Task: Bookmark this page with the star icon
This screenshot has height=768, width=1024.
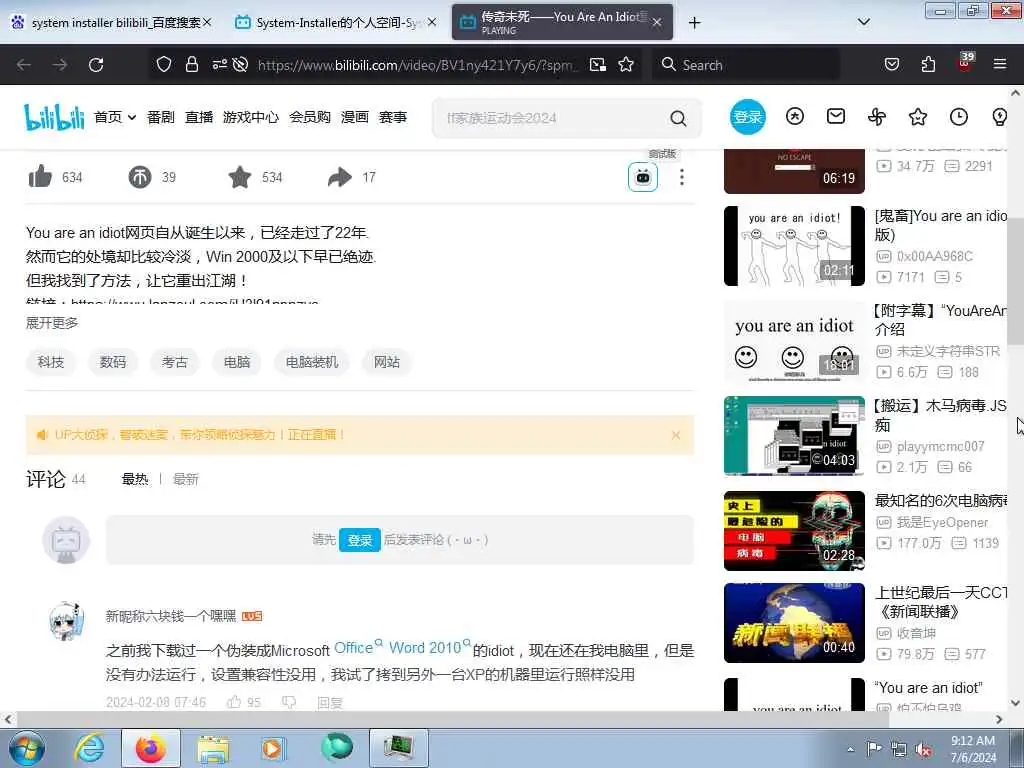Action: click(626, 64)
